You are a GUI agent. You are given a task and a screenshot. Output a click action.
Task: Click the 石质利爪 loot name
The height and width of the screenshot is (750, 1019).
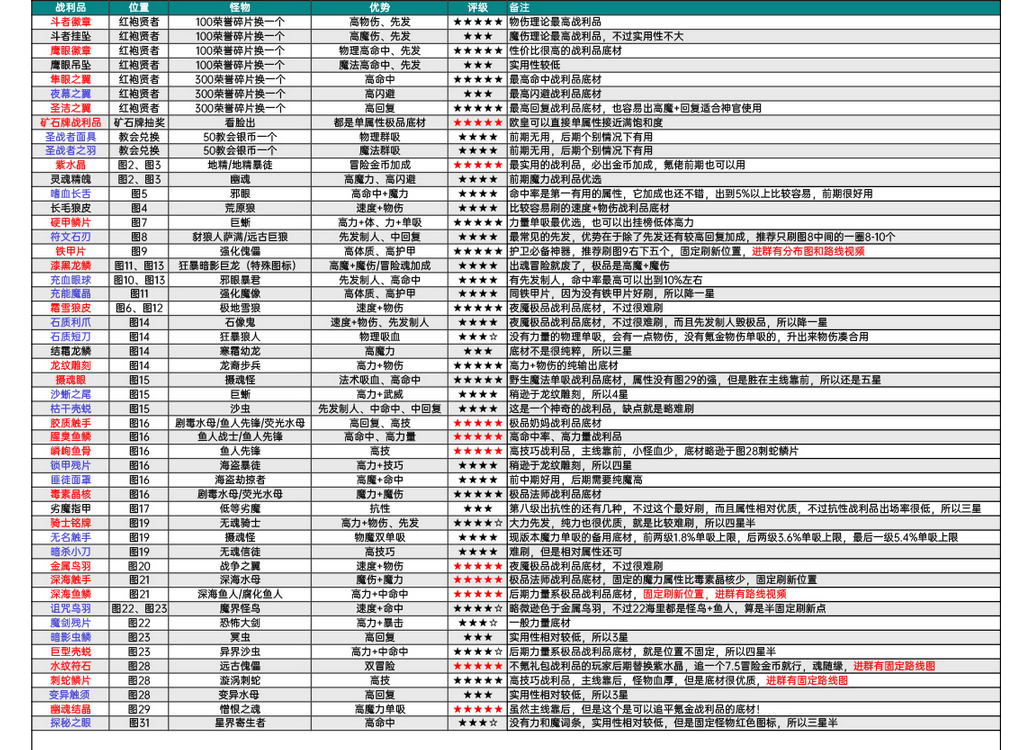click(x=70, y=322)
